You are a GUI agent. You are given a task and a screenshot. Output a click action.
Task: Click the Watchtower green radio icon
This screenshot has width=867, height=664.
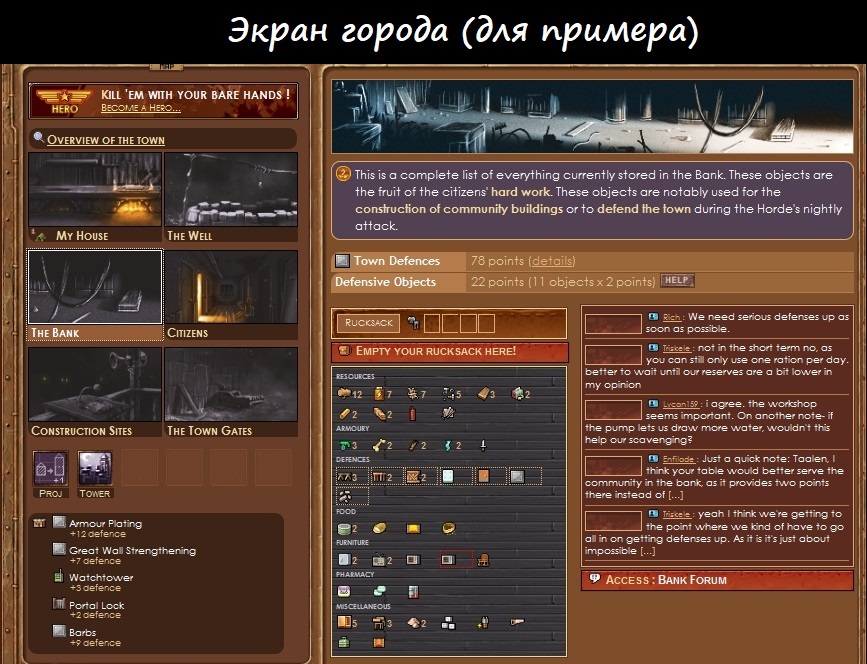(58, 576)
